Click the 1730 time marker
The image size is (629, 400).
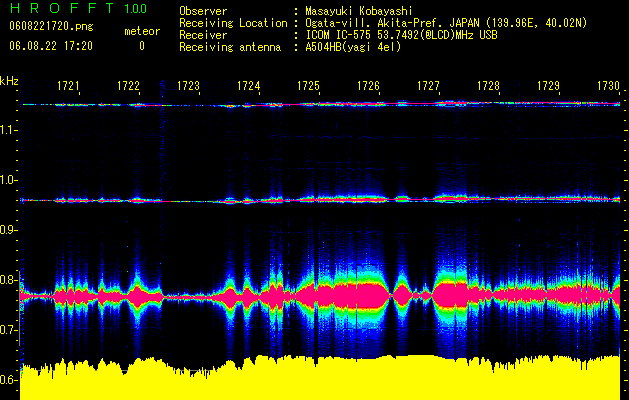pyautogui.click(x=608, y=85)
